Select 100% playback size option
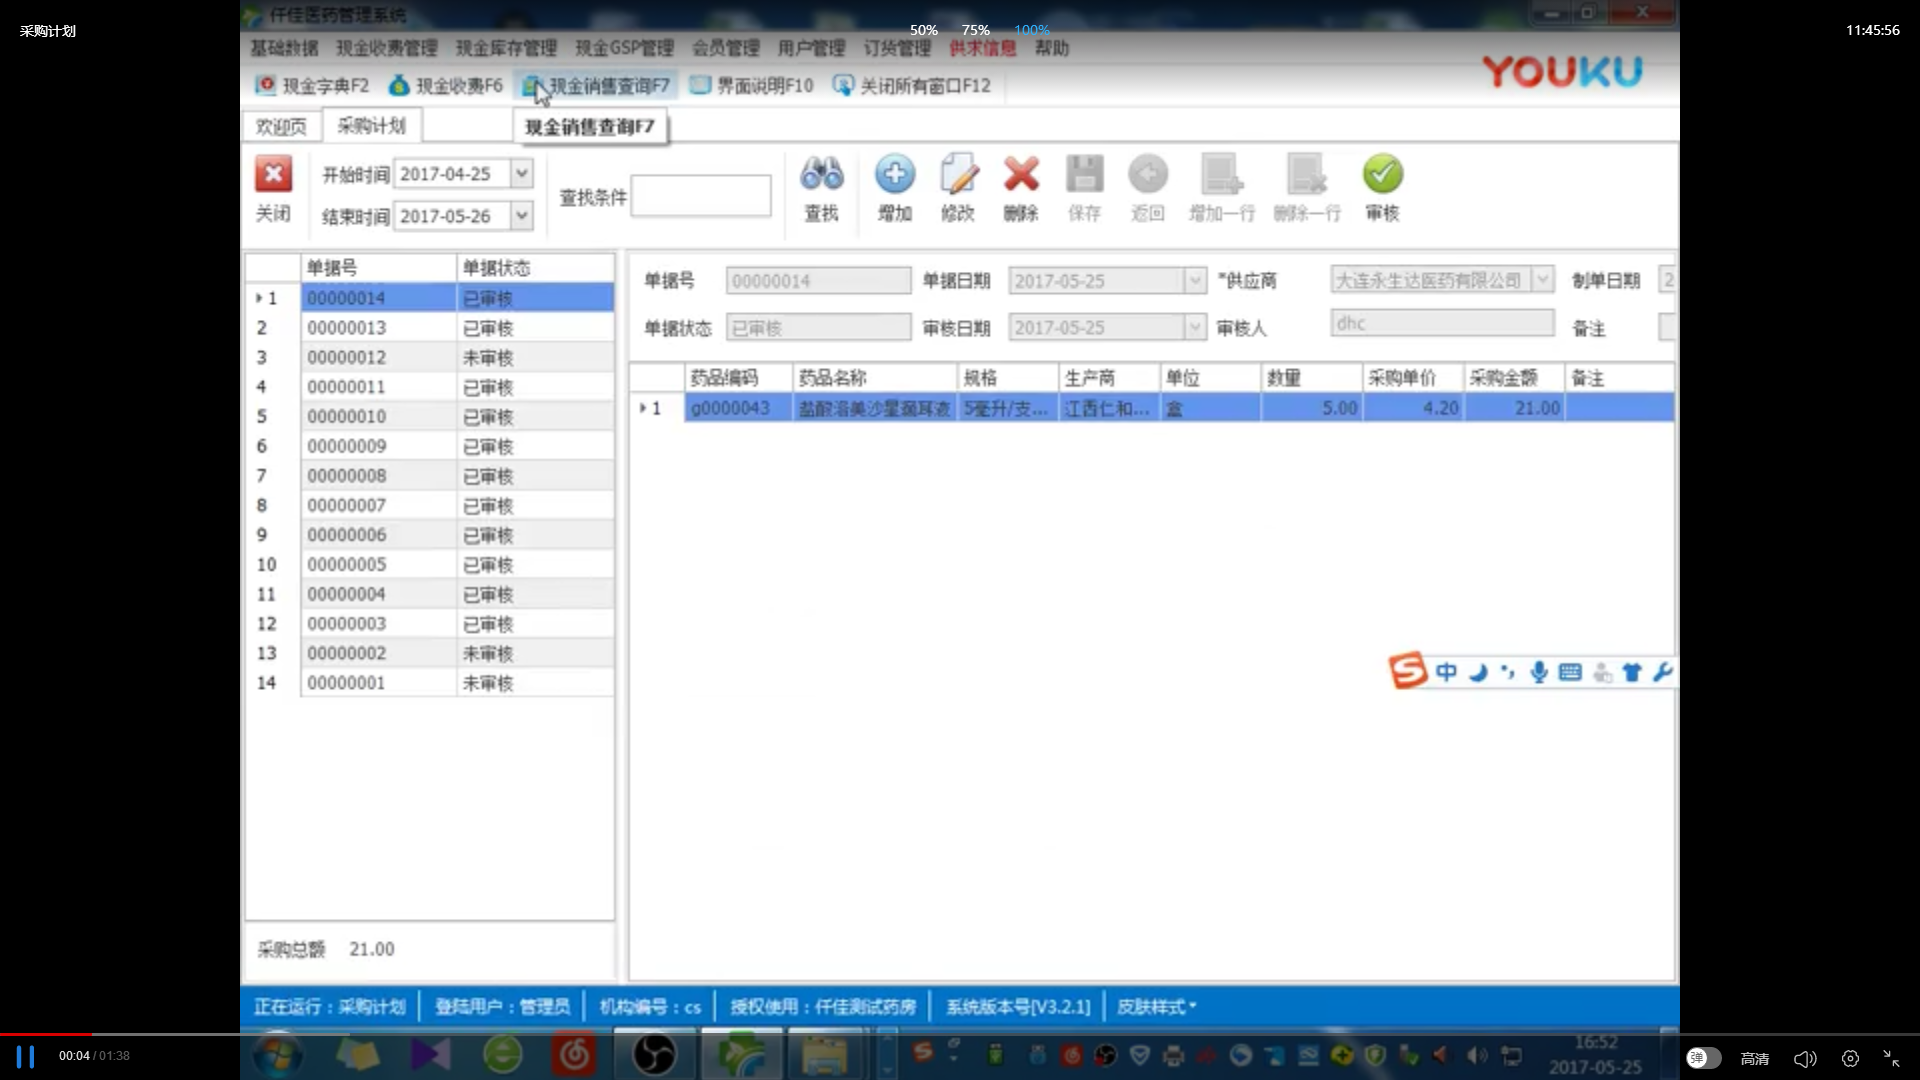 coord(1032,30)
